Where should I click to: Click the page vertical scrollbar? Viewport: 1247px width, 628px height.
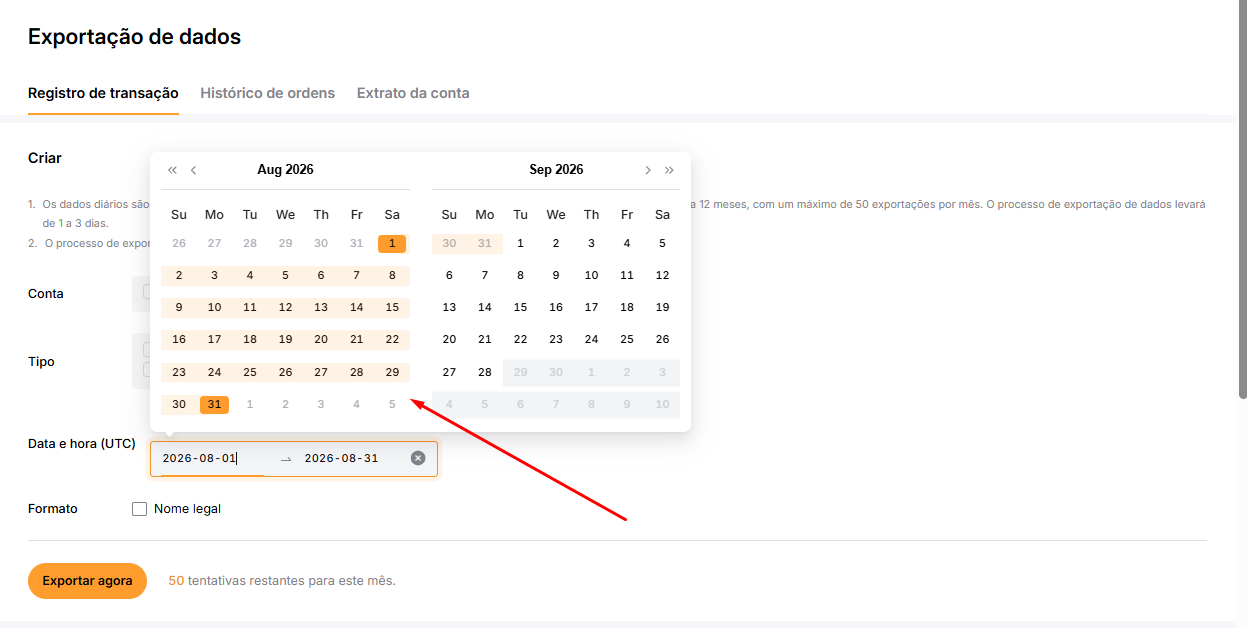(1242, 200)
